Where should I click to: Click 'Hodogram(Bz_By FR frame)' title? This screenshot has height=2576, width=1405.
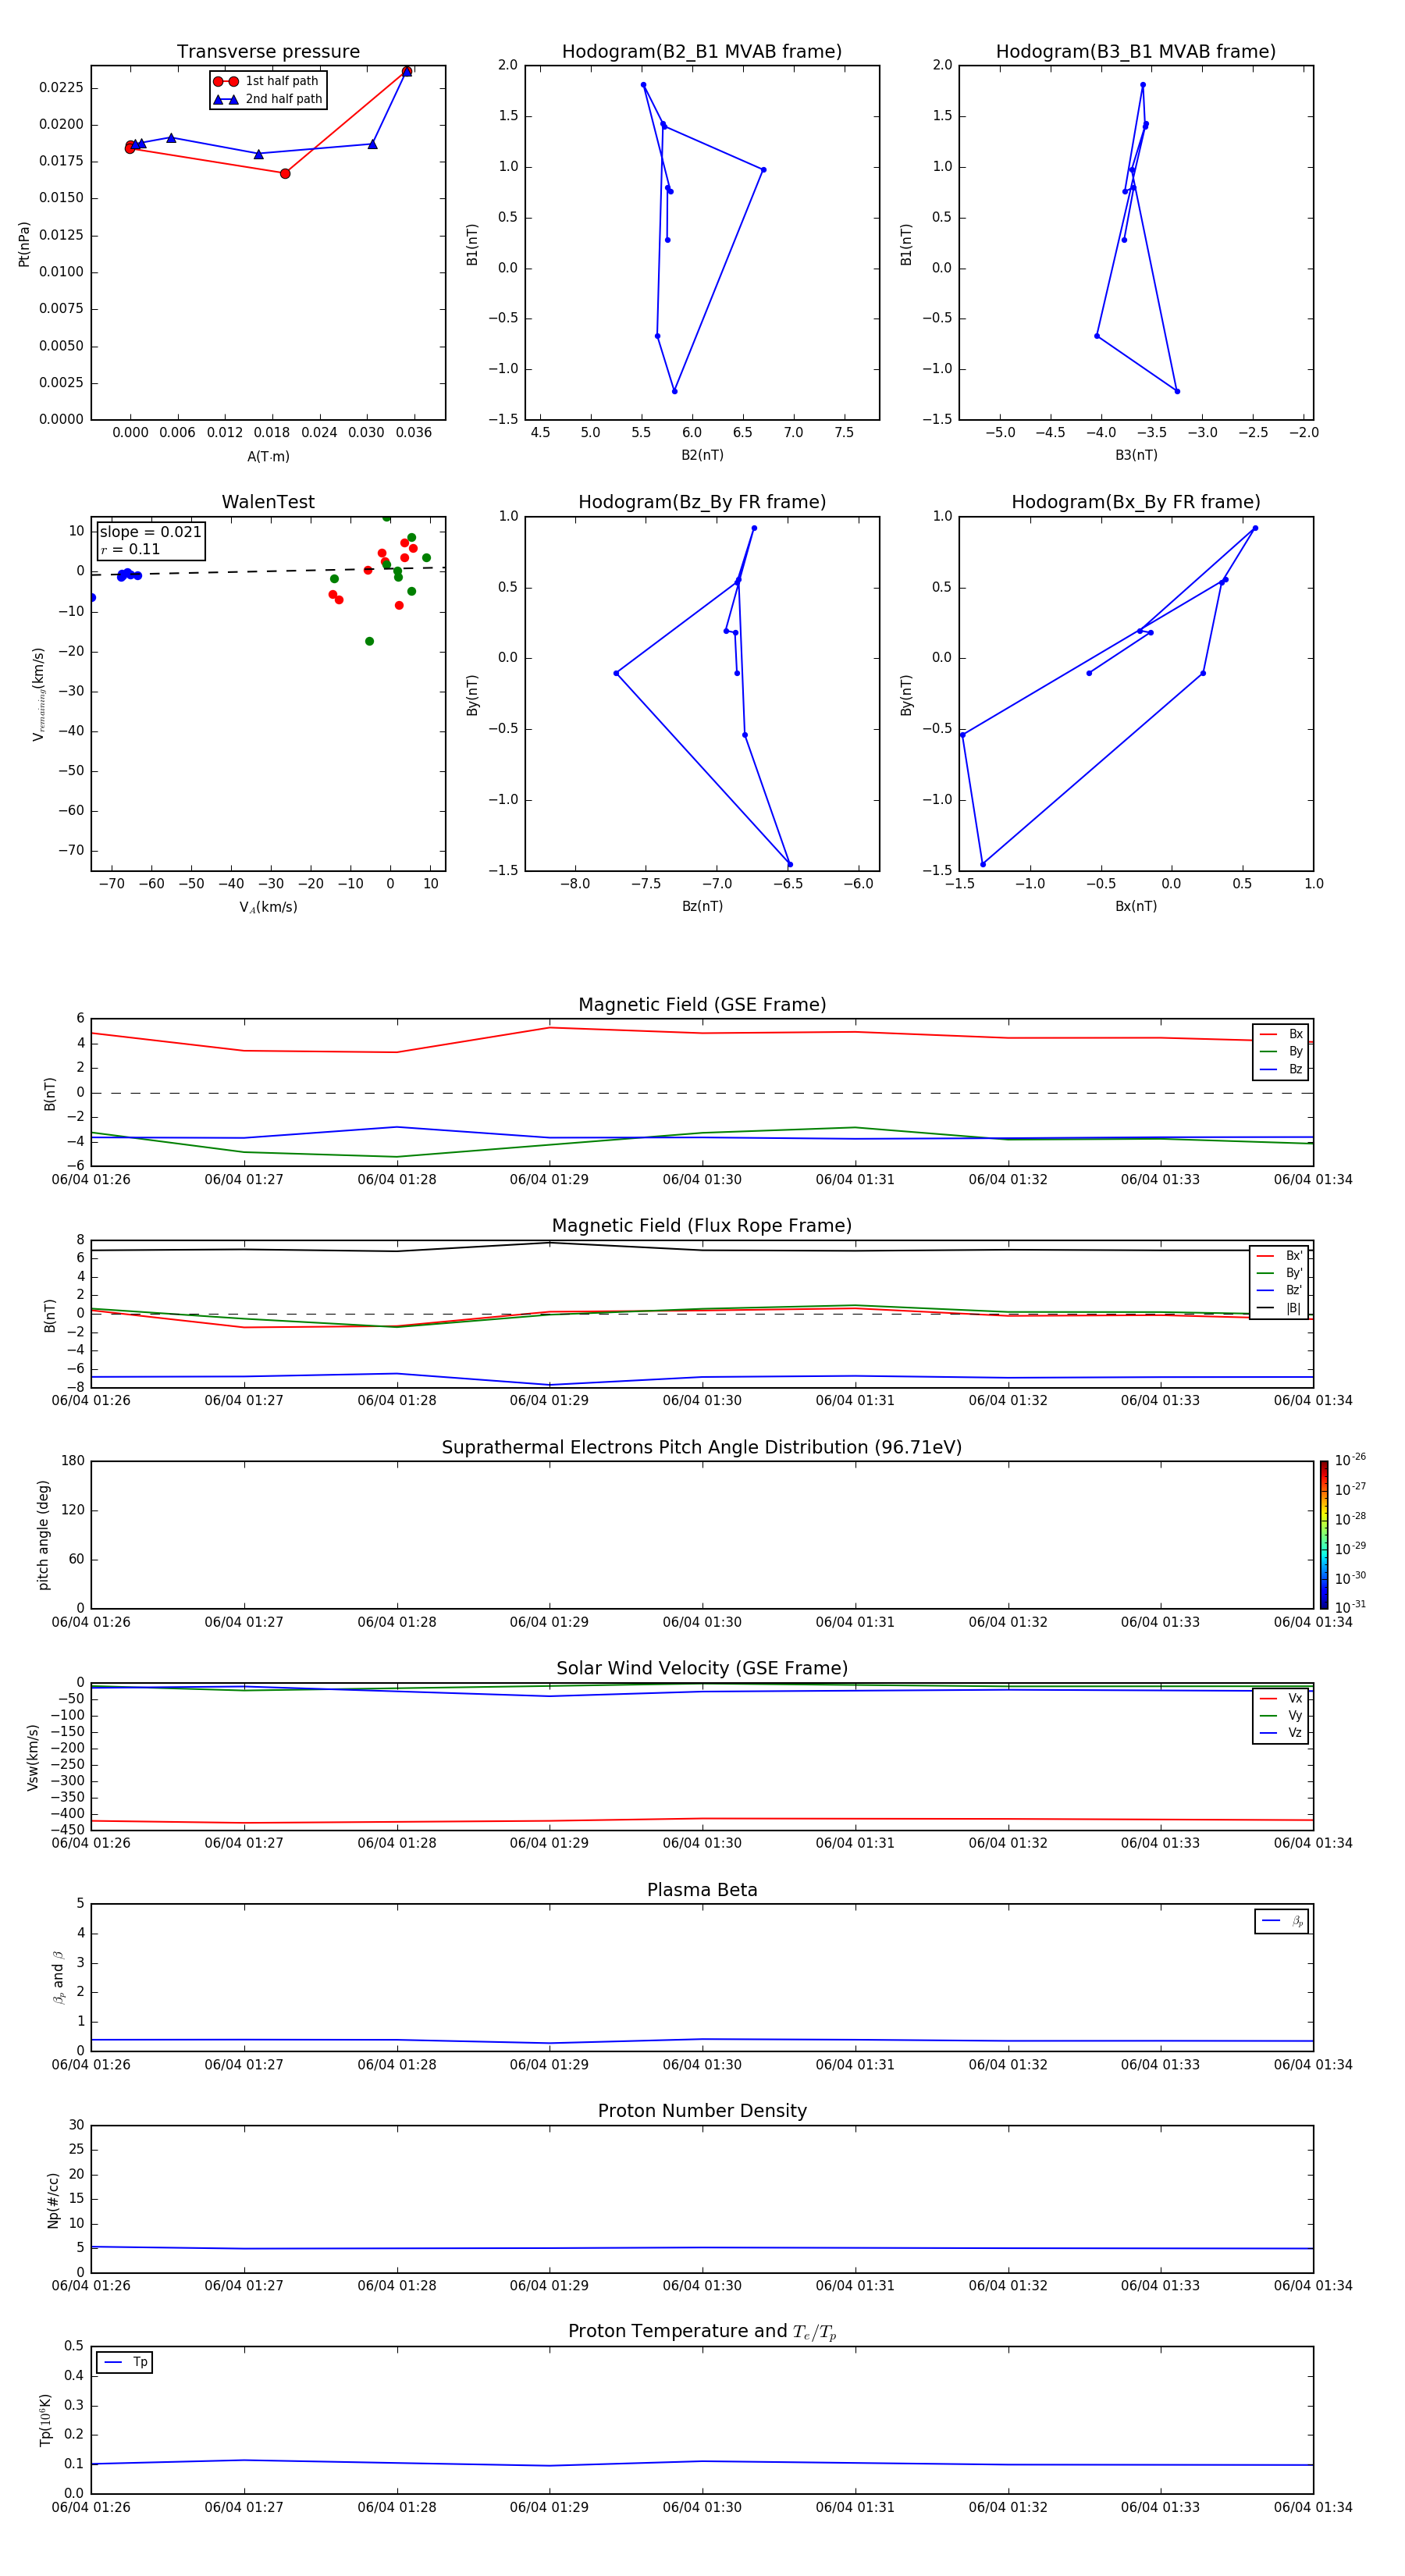tap(702, 502)
